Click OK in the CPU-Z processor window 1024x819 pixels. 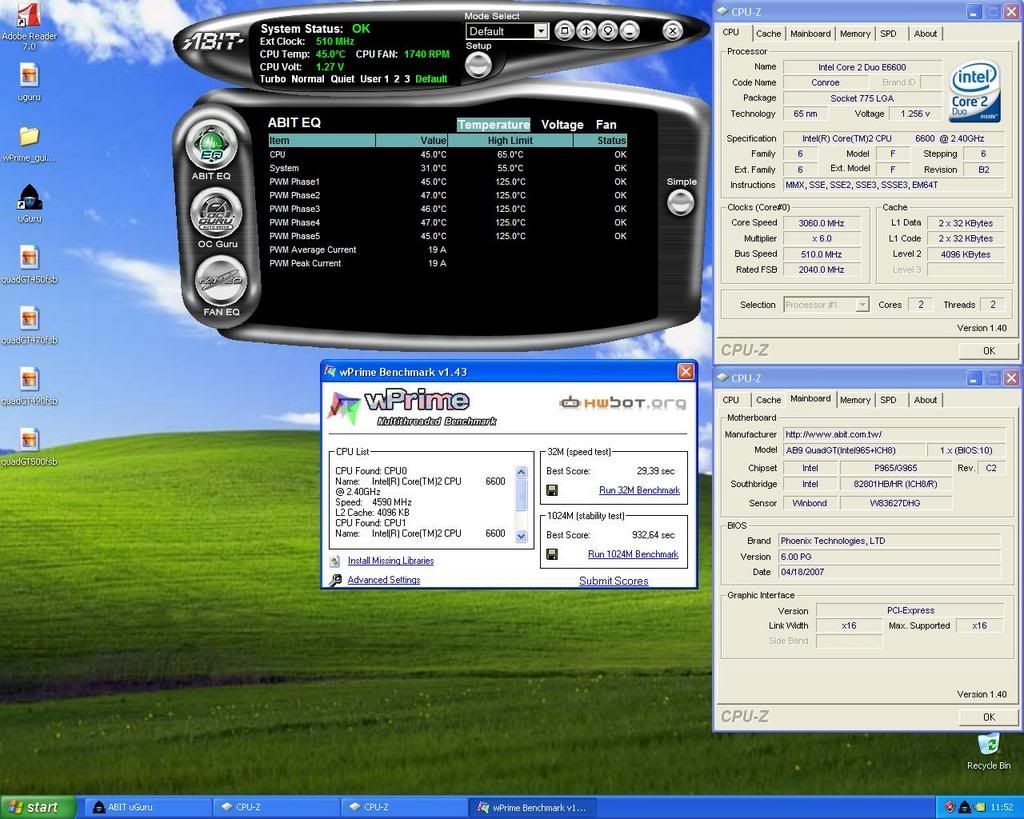(989, 351)
